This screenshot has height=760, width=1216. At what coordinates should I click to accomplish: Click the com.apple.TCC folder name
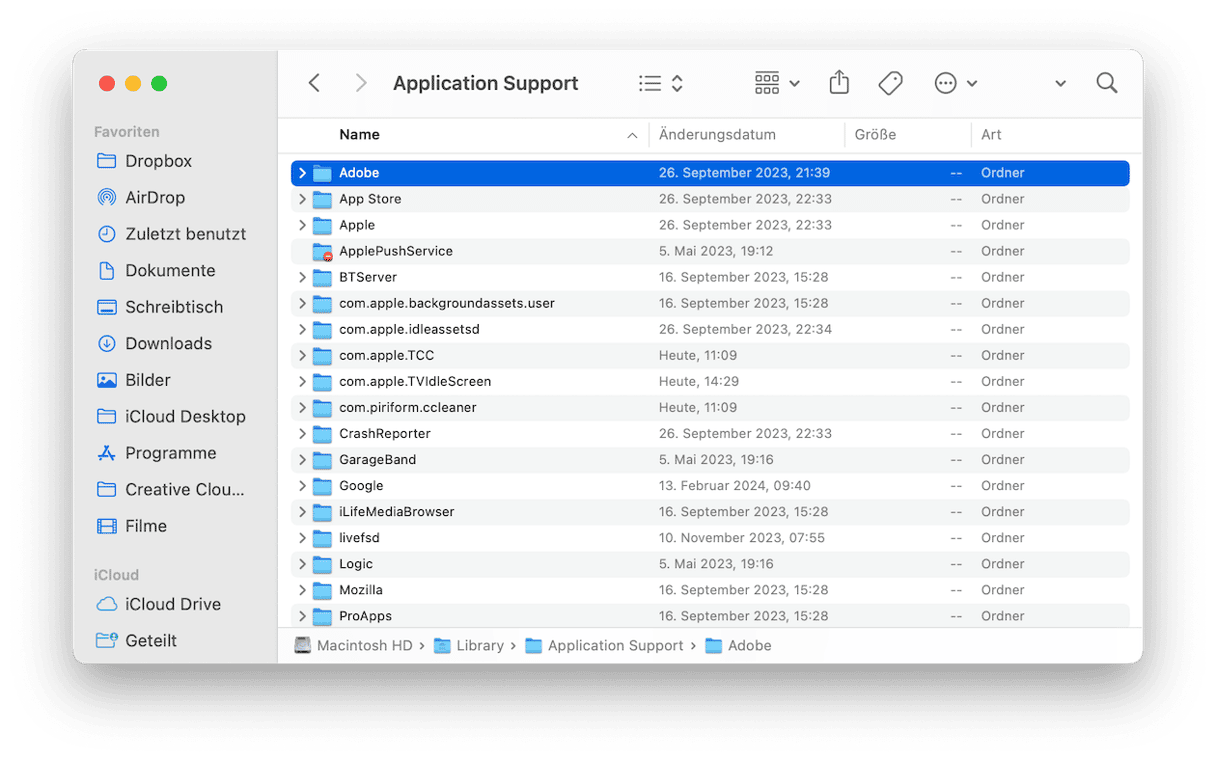tap(386, 355)
